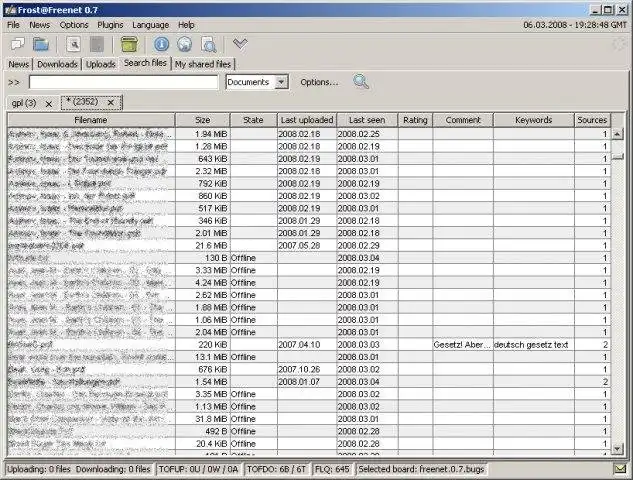The height and width of the screenshot is (480, 633).
Task: Click the document-with-magnifier toolbar icon
Action: [x=208, y=44]
